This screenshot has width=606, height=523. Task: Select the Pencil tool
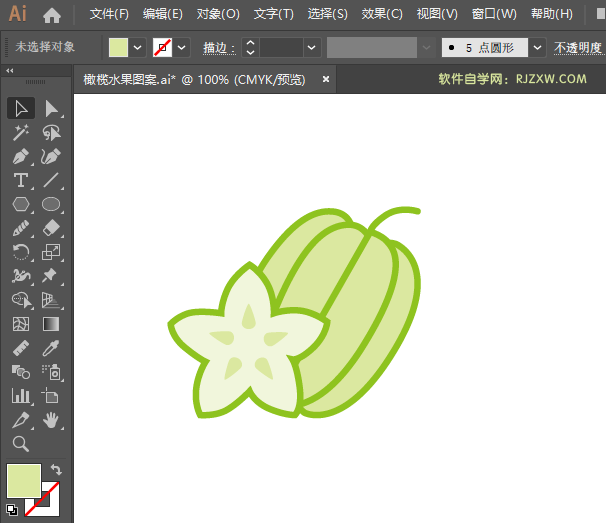click(x=21, y=228)
